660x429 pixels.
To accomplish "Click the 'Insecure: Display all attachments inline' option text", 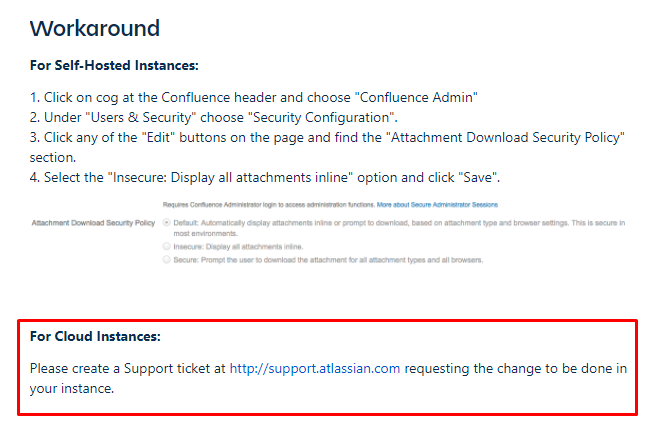I will [238, 247].
